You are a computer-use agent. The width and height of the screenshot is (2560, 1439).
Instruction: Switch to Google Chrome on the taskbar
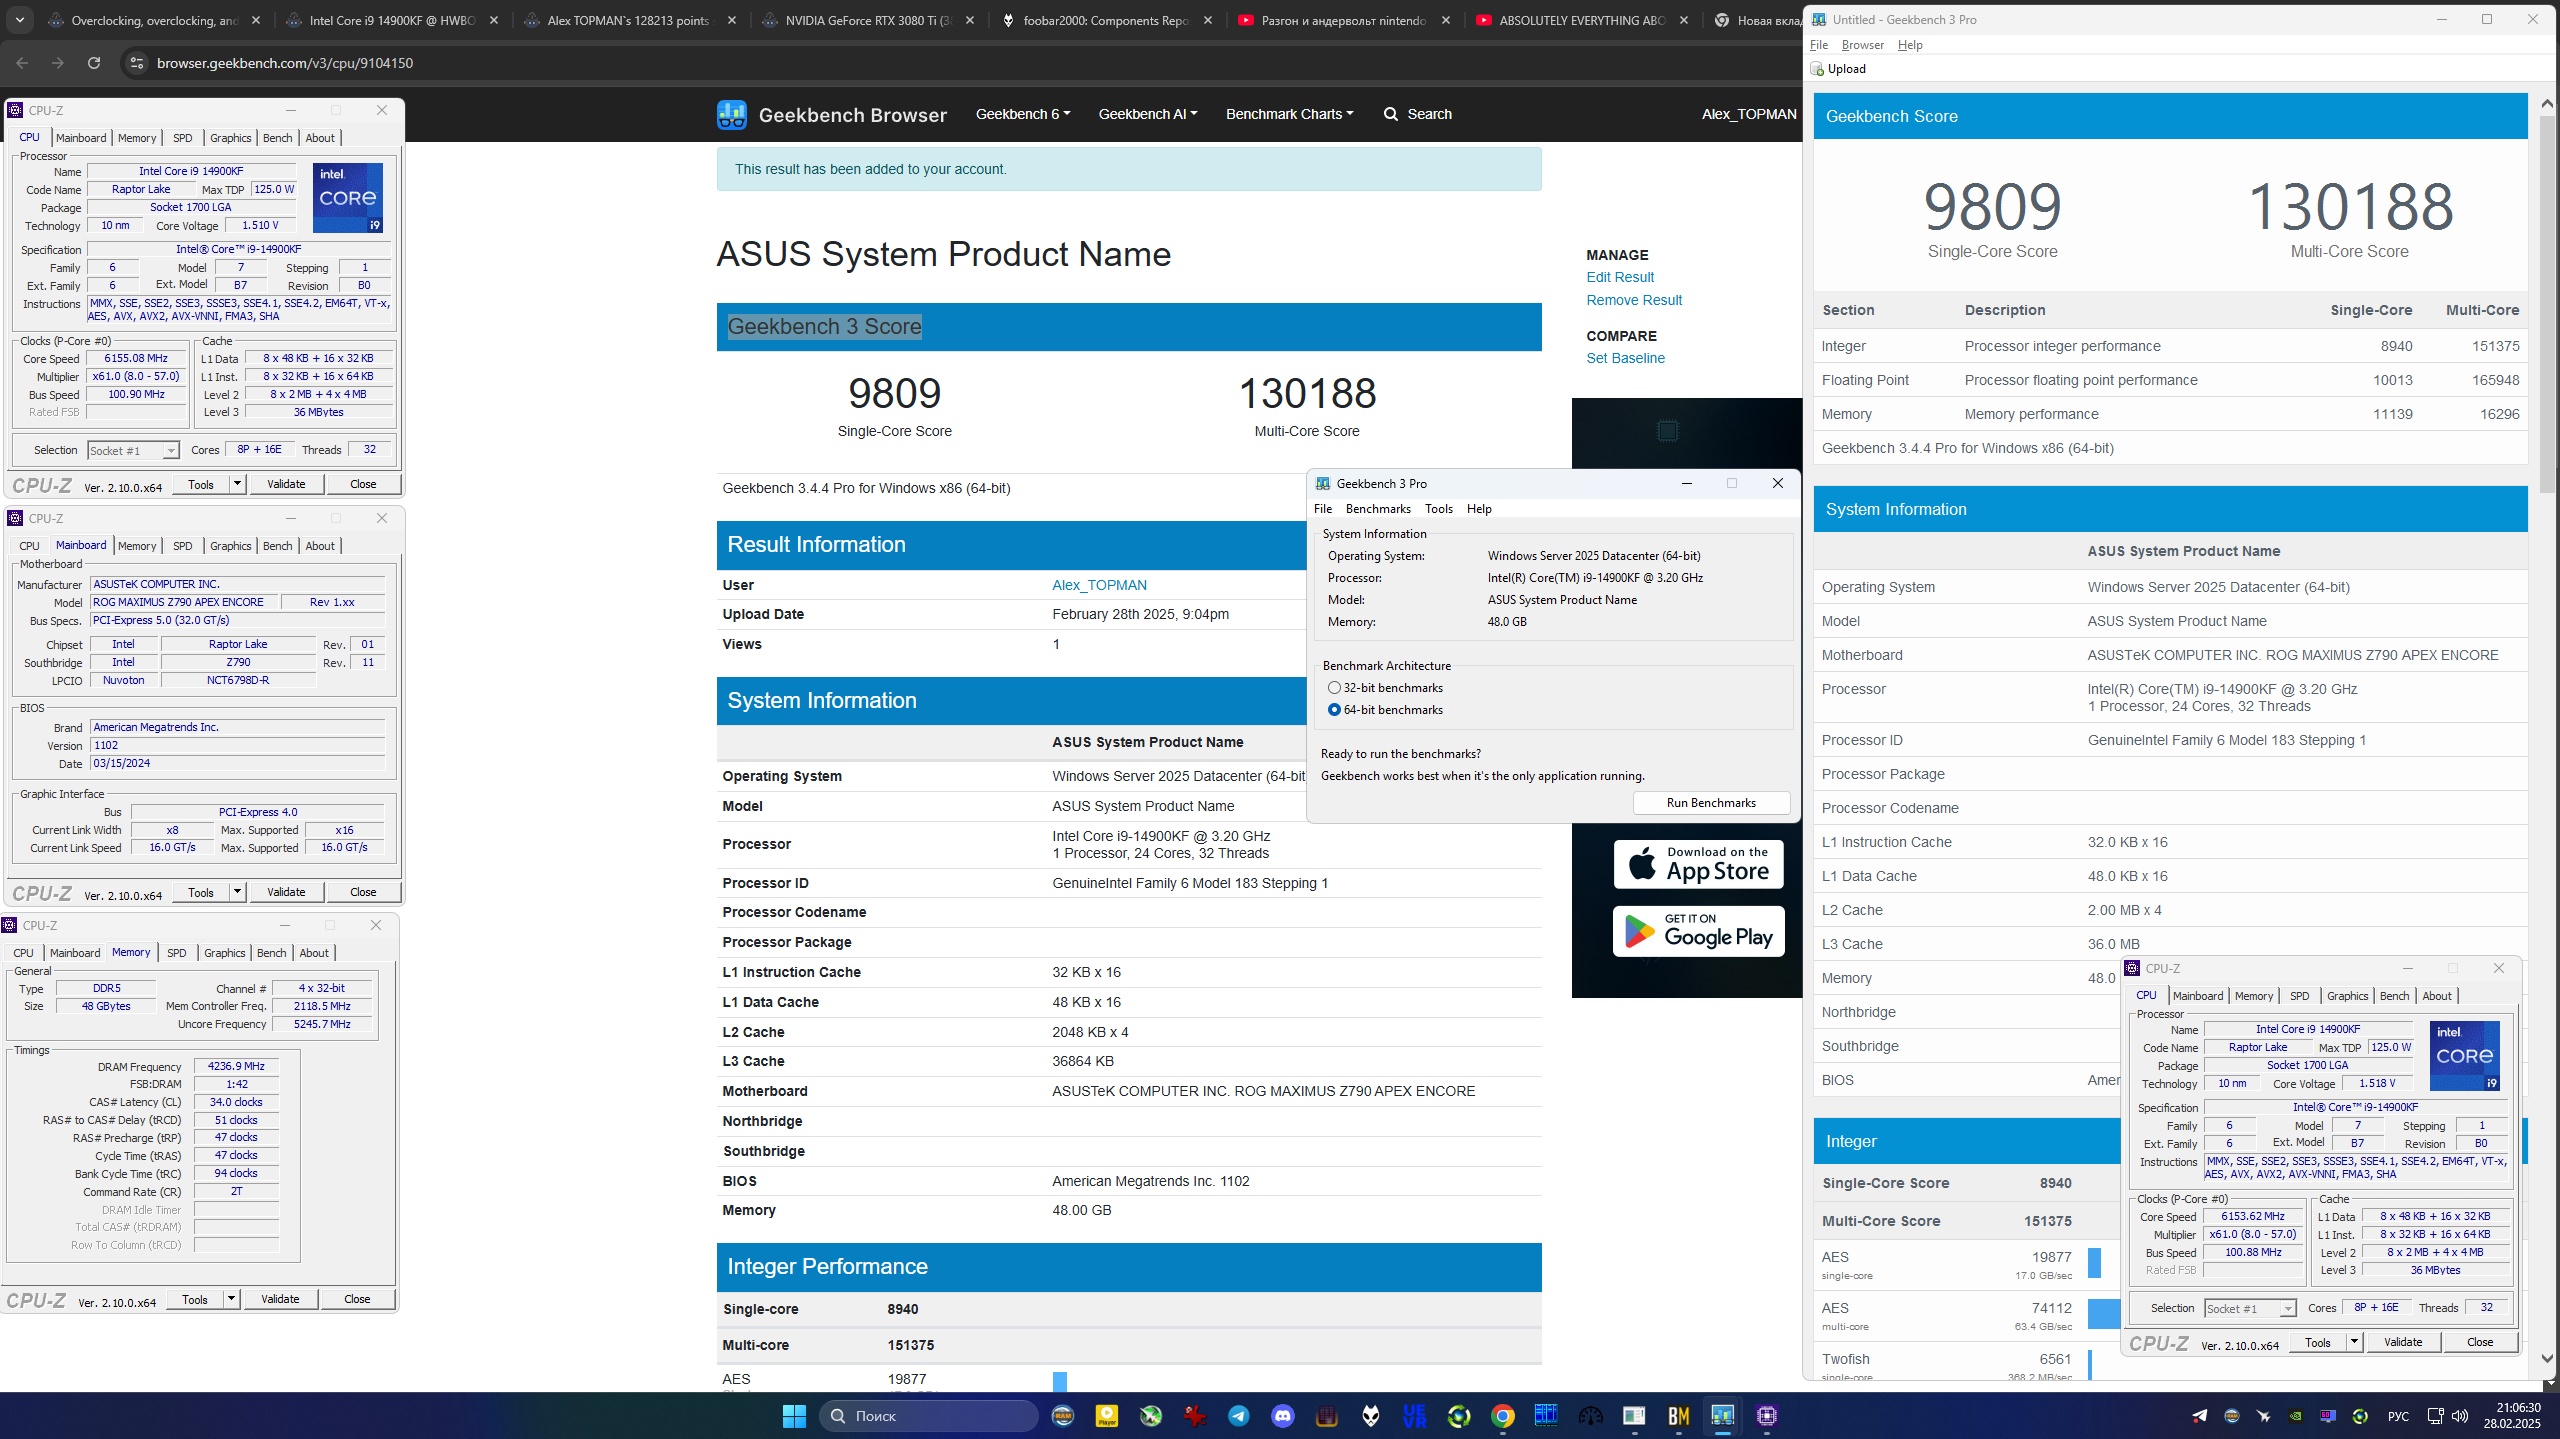point(1502,1416)
